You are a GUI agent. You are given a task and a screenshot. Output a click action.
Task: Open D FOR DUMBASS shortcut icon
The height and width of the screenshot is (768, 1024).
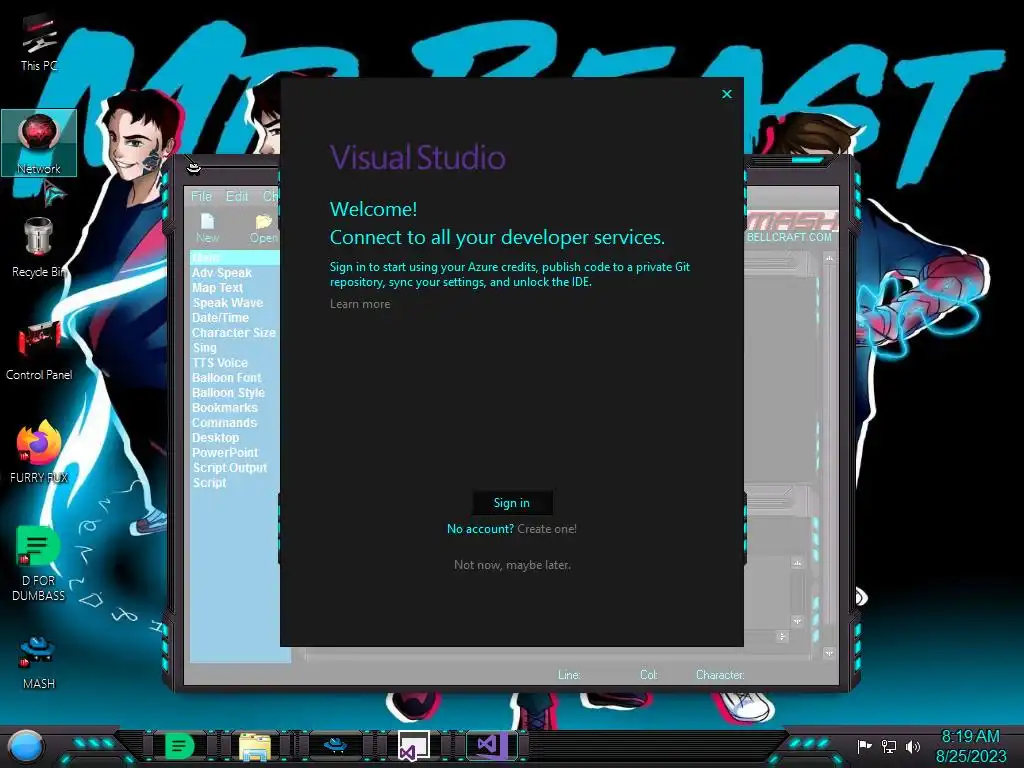pyautogui.click(x=39, y=563)
